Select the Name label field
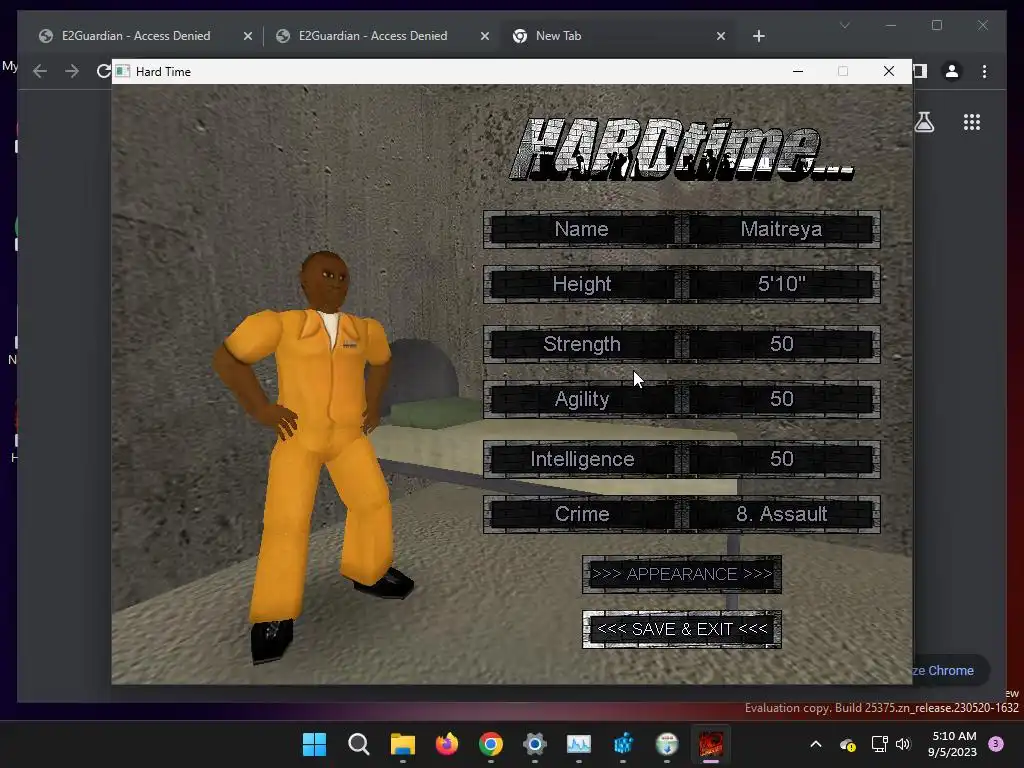The image size is (1024, 768). pyautogui.click(x=581, y=229)
